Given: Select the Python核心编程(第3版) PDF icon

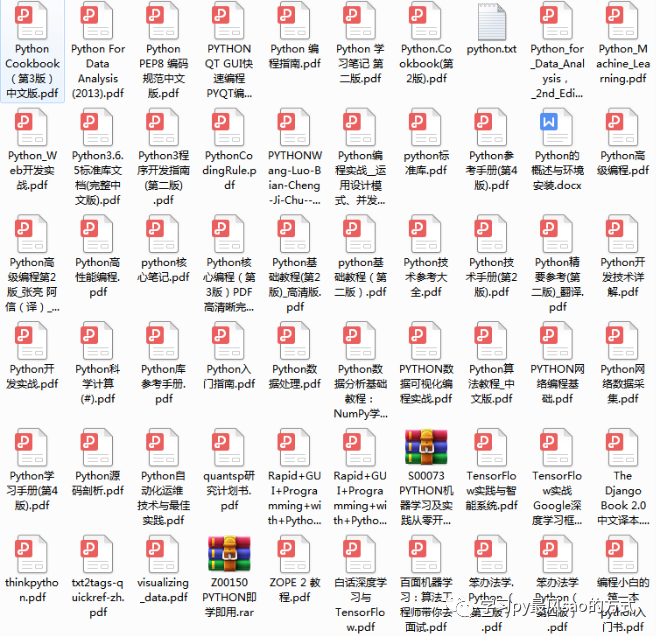Looking at the screenshot, I should coord(229,233).
